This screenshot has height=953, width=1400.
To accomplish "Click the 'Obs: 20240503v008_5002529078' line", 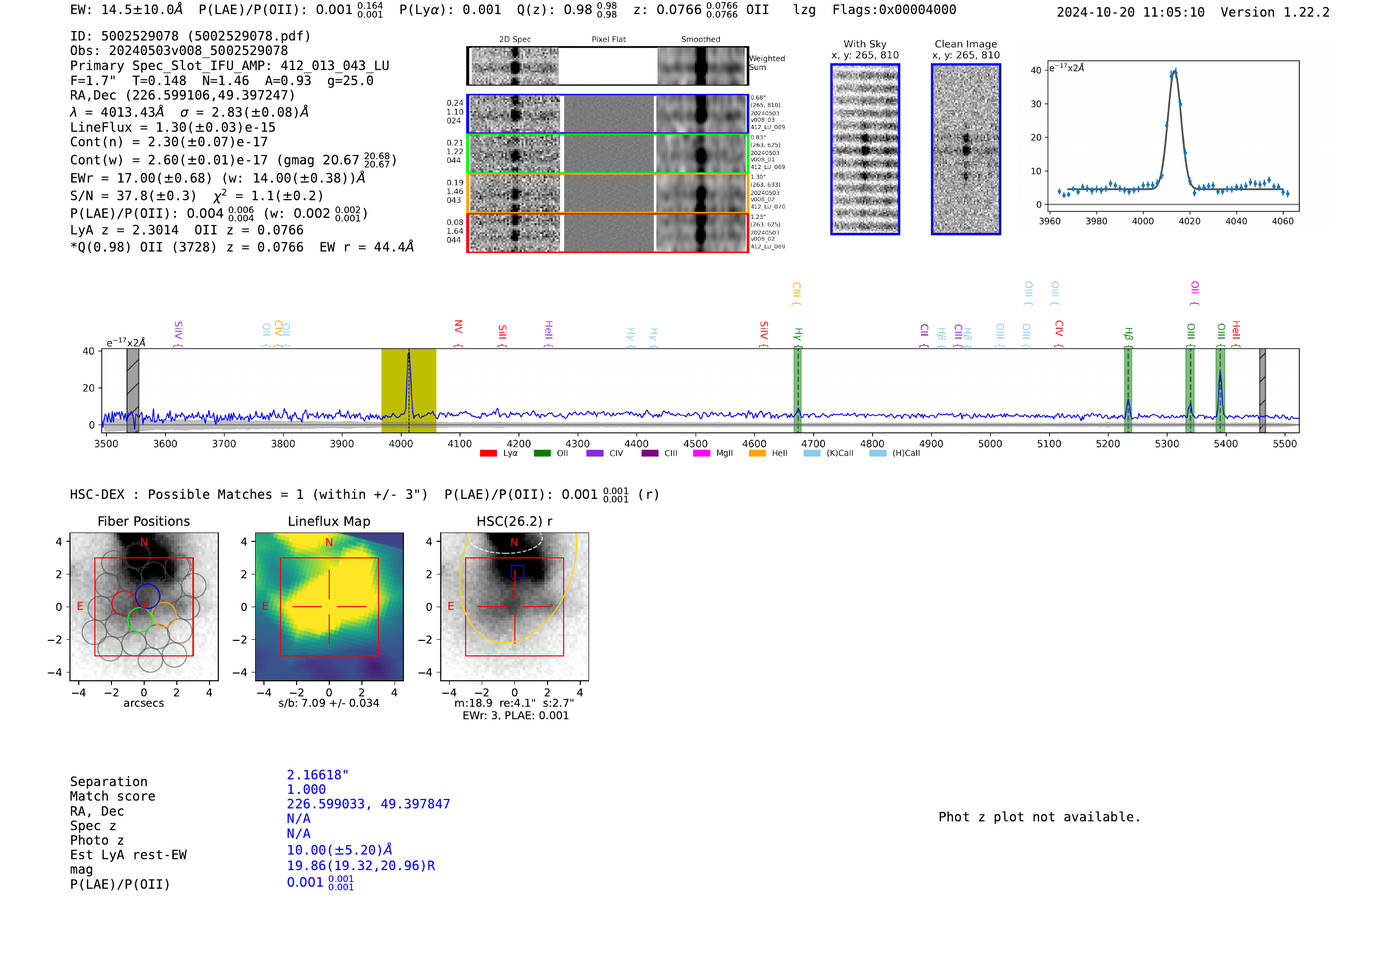I will coord(179,50).
